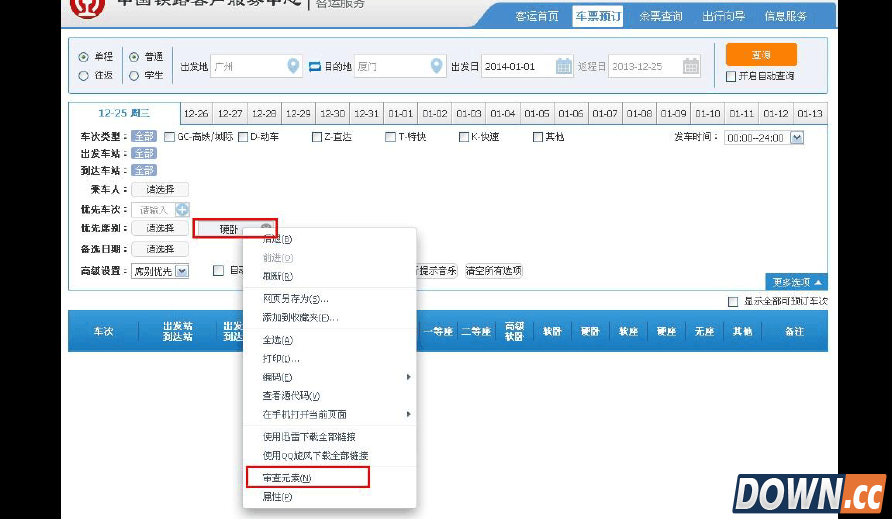Select the 学生 ticket radio button

pos(134,76)
